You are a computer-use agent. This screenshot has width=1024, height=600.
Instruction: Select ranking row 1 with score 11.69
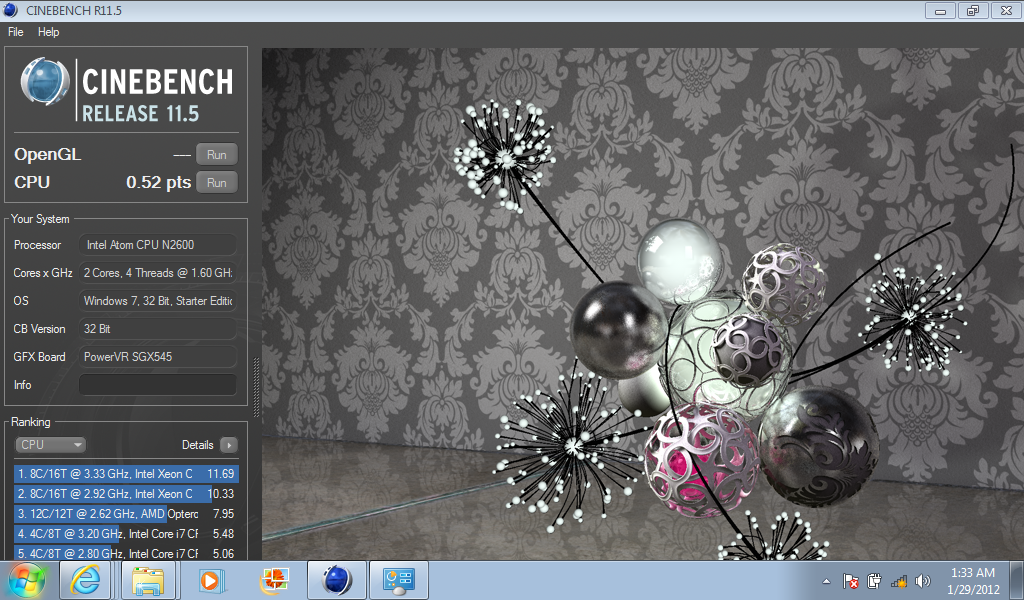pos(126,474)
